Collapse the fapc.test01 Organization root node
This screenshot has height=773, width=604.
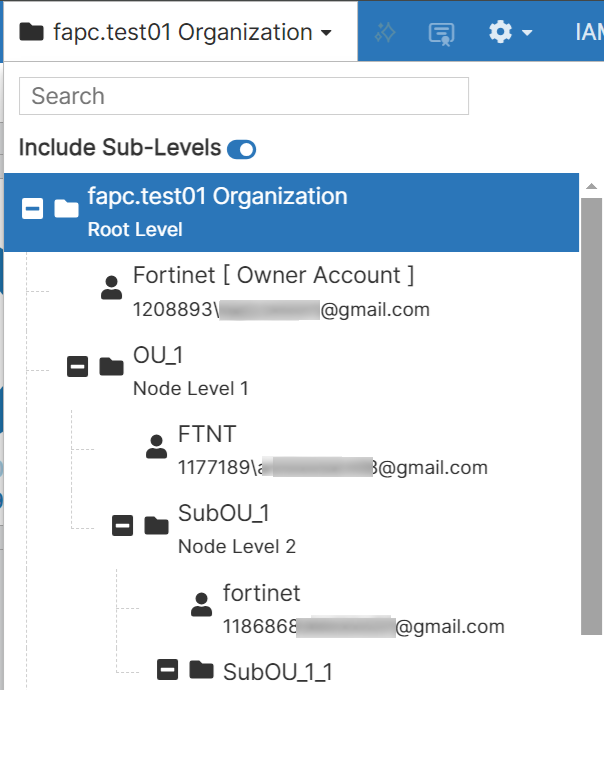(x=33, y=209)
